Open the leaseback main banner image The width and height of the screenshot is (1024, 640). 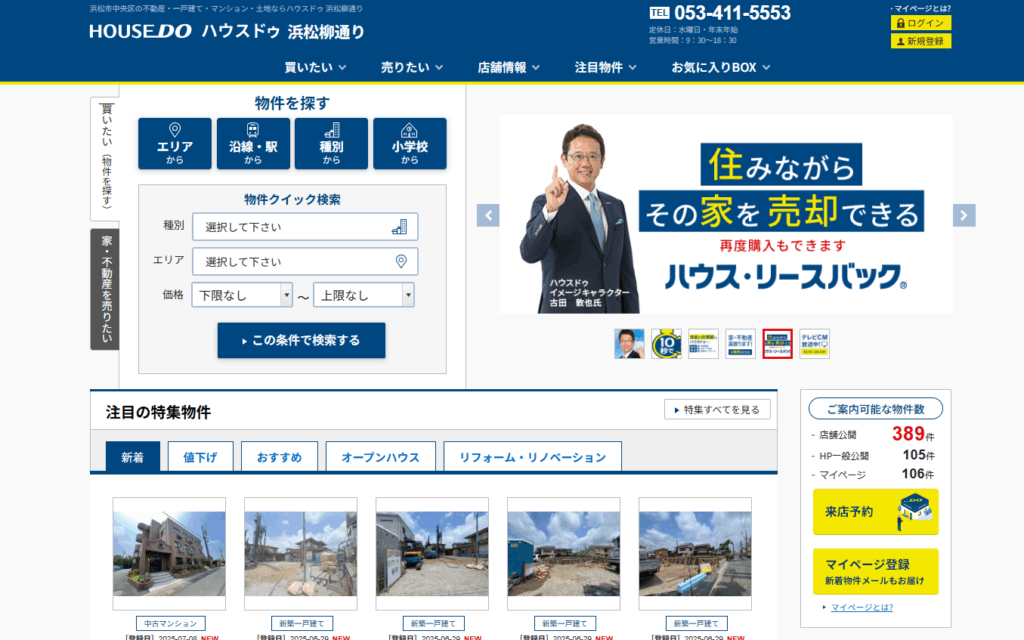coord(726,214)
